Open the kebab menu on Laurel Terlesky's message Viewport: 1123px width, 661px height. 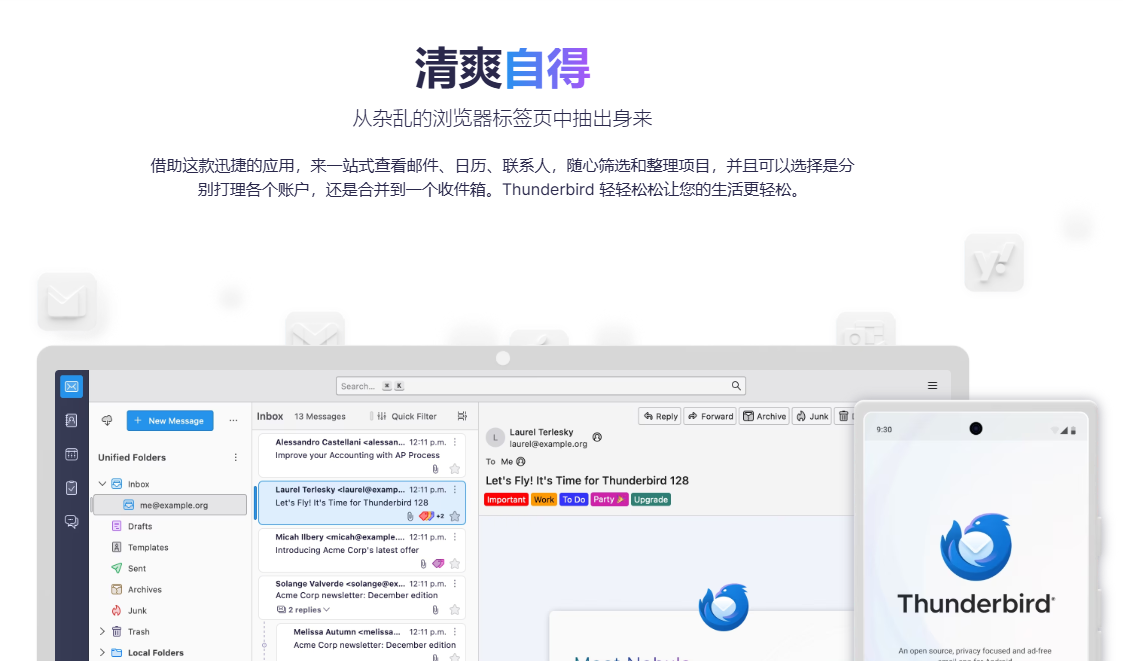455,489
